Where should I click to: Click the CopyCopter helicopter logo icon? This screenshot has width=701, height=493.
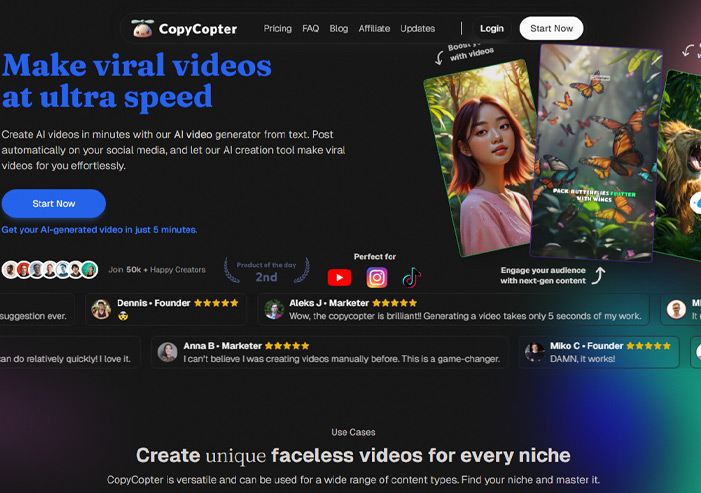(144, 28)
